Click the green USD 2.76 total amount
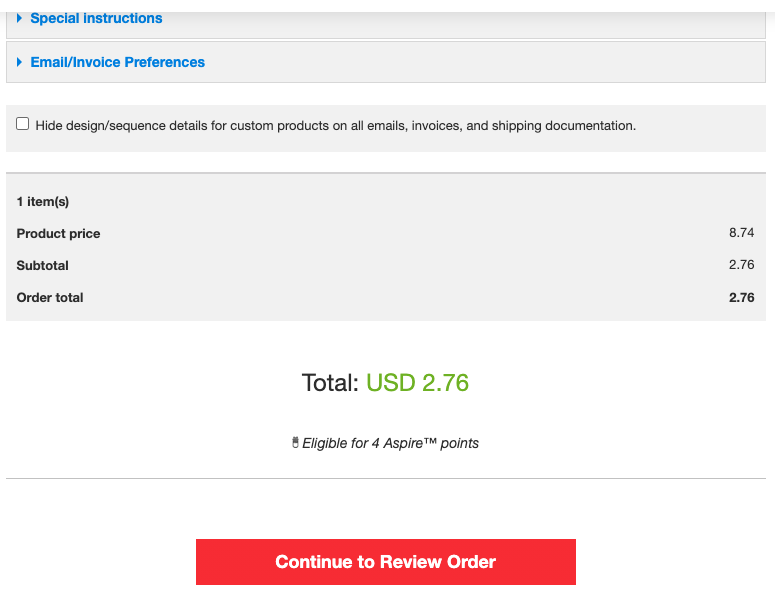Image resolution: width=775 pixels, height=591 pixels. 417,383
